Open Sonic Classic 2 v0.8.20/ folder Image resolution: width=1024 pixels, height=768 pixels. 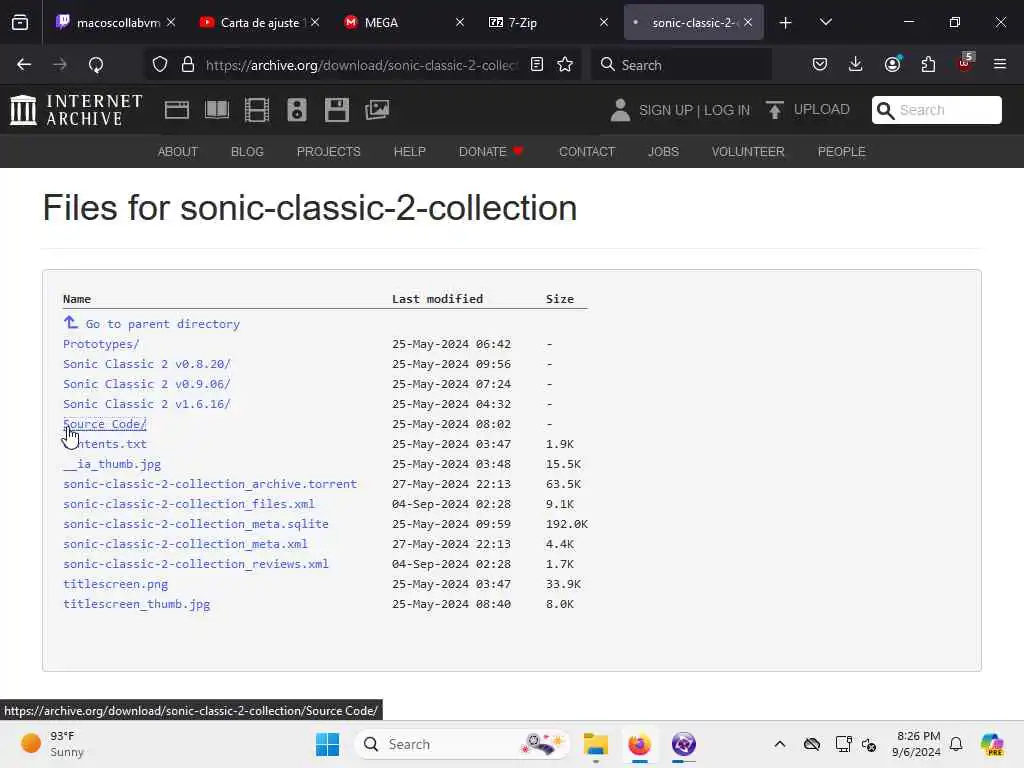point(147,364)
